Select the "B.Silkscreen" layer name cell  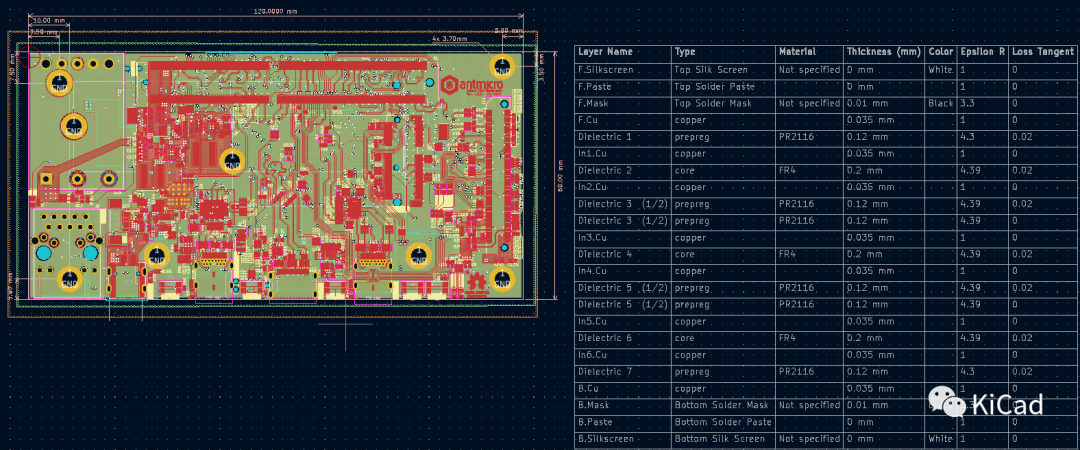click(623, 438)
